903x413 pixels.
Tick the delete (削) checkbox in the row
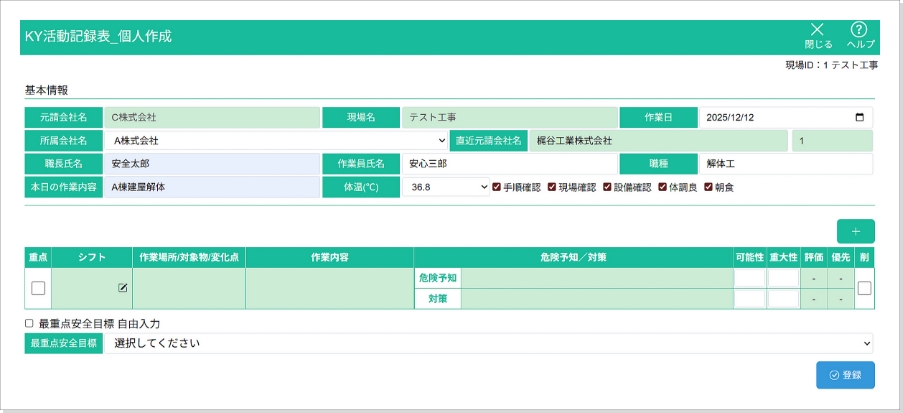click(x=864, y=288)
